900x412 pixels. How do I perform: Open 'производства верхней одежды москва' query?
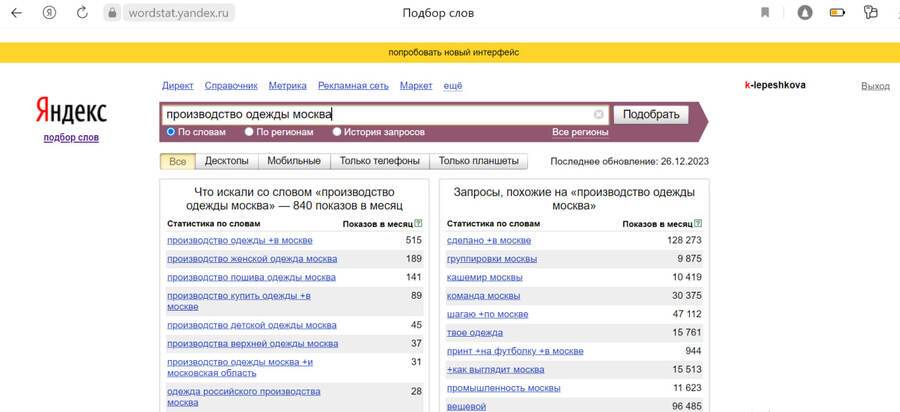253,344
